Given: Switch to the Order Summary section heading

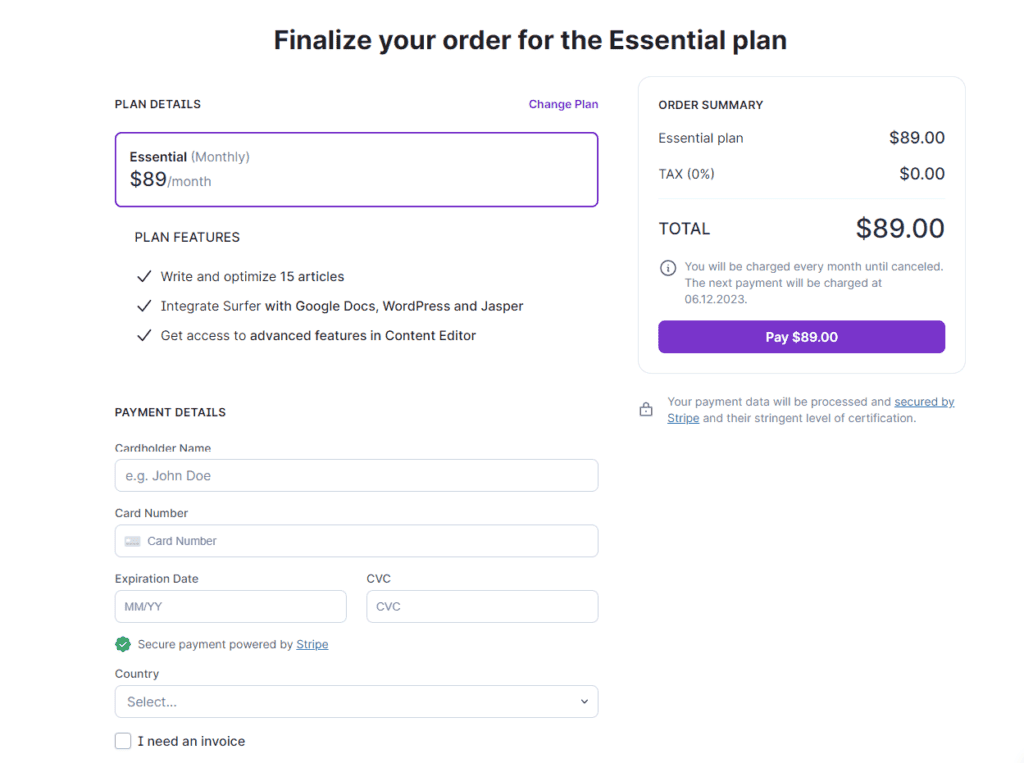Looking at the screenshot, I should point(710,104).
